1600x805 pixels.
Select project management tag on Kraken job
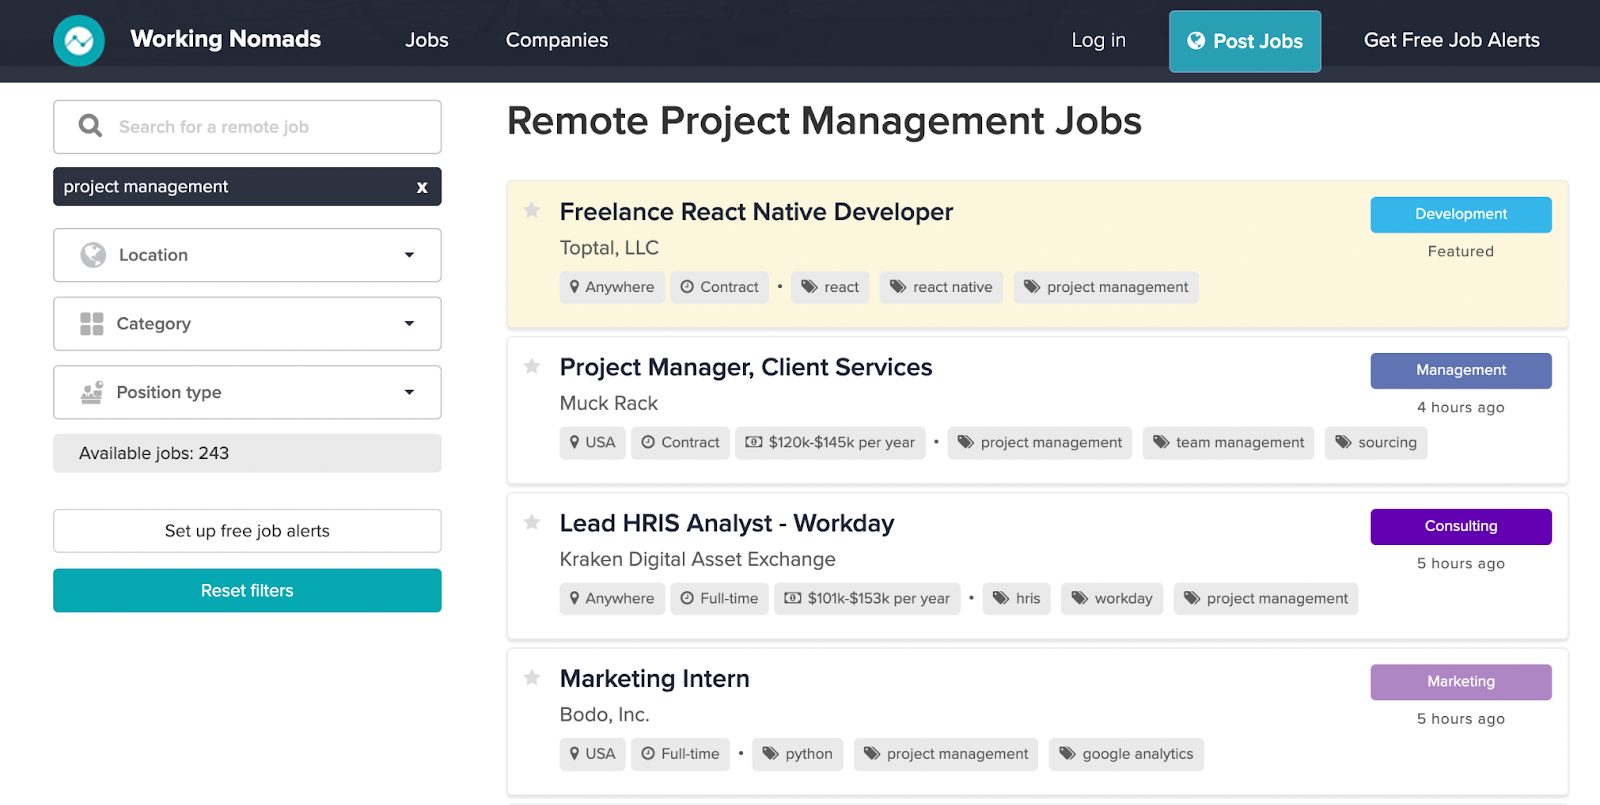(1266, 599)
